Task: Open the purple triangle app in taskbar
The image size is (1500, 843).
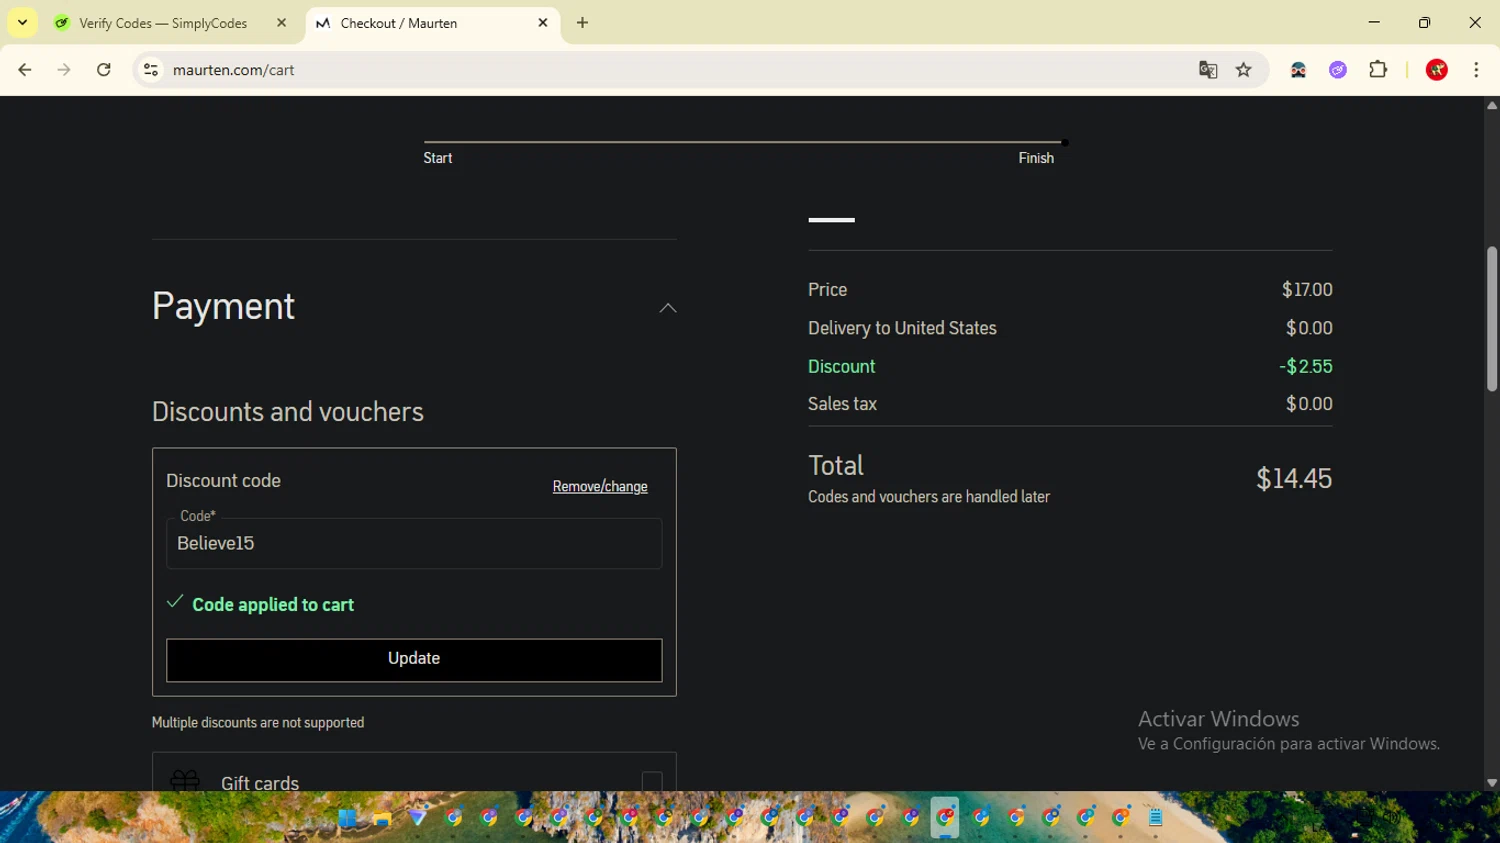Action: pyautogui.click(x=418, y=818)
